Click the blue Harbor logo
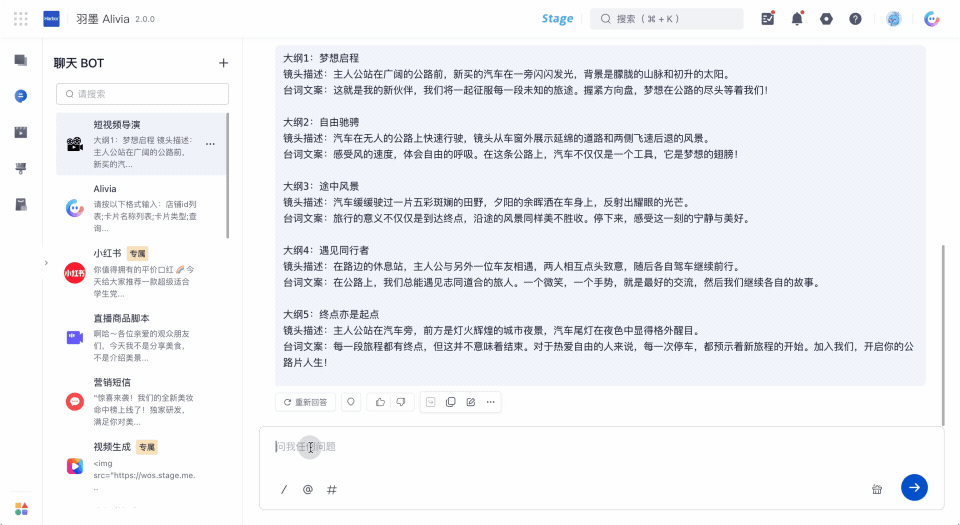This screenshot has height=525, width=960. click(51, 19)
